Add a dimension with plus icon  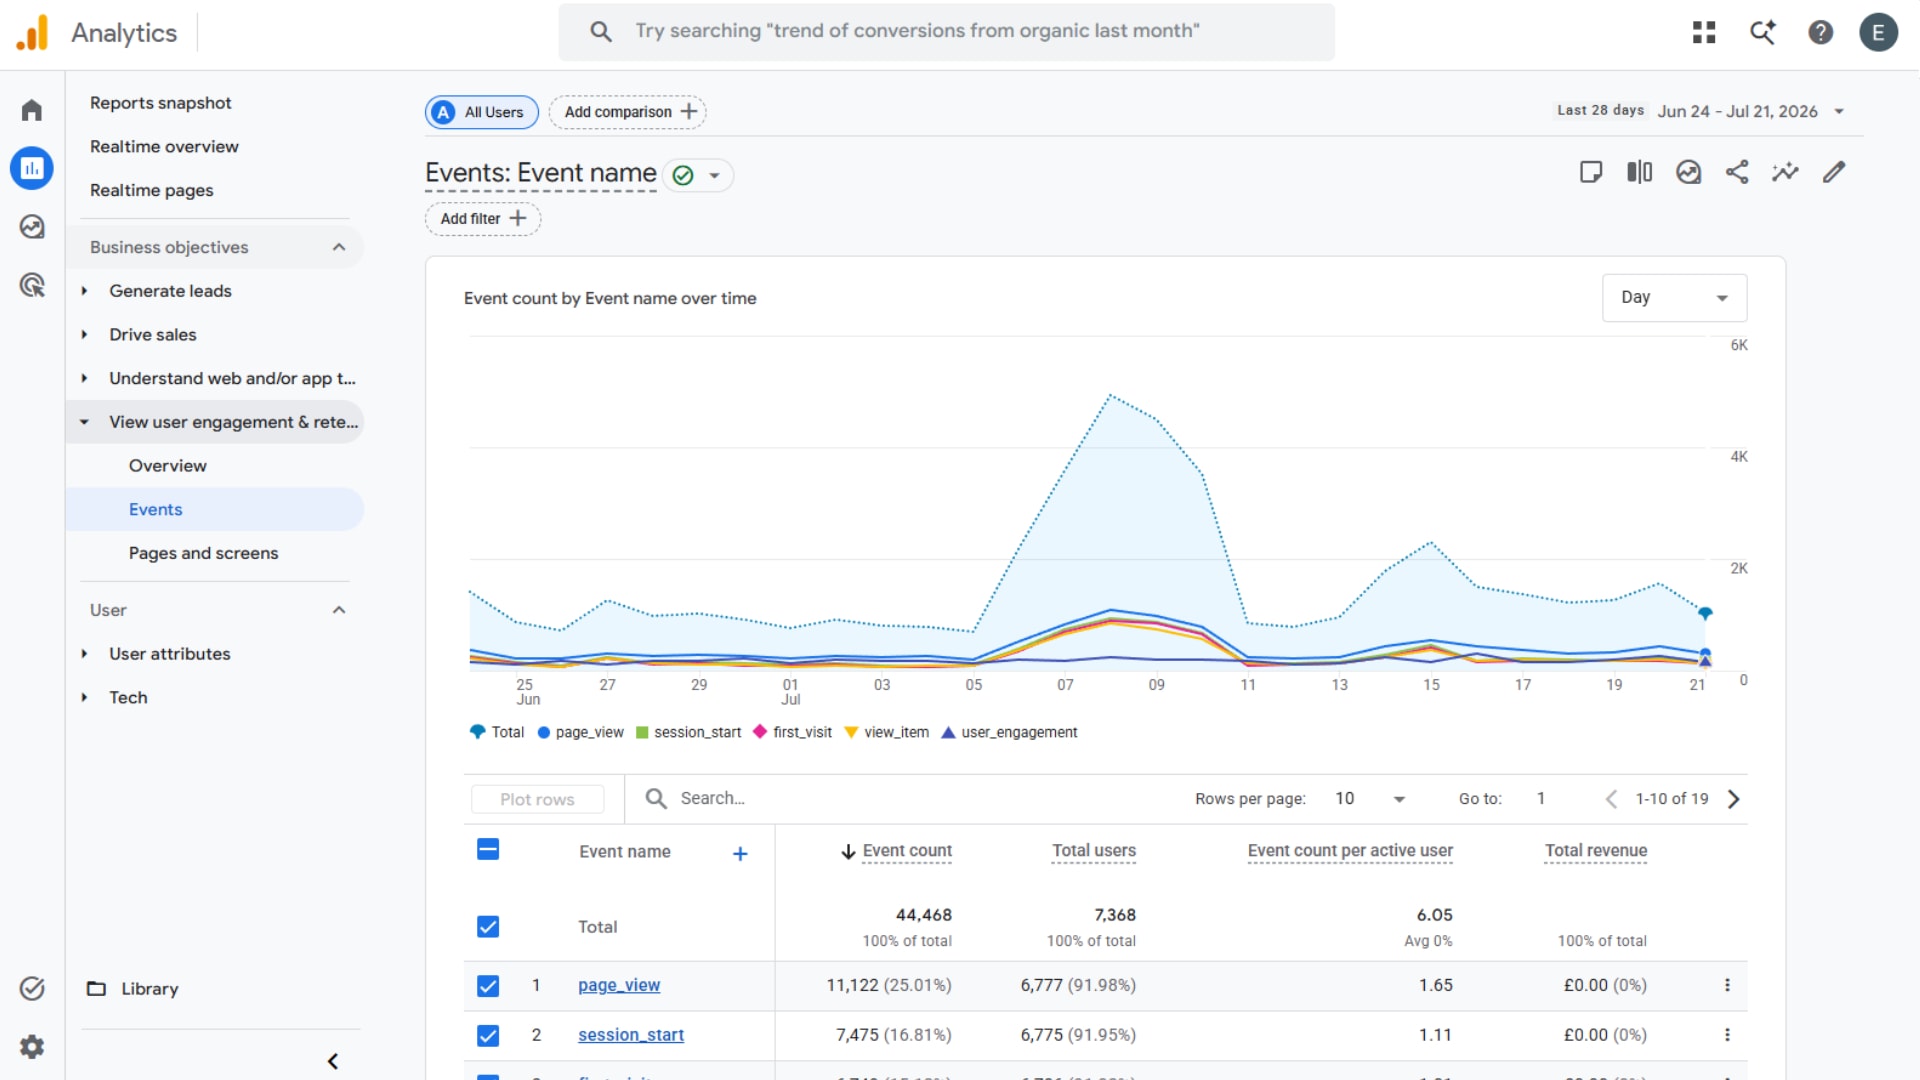740,853
